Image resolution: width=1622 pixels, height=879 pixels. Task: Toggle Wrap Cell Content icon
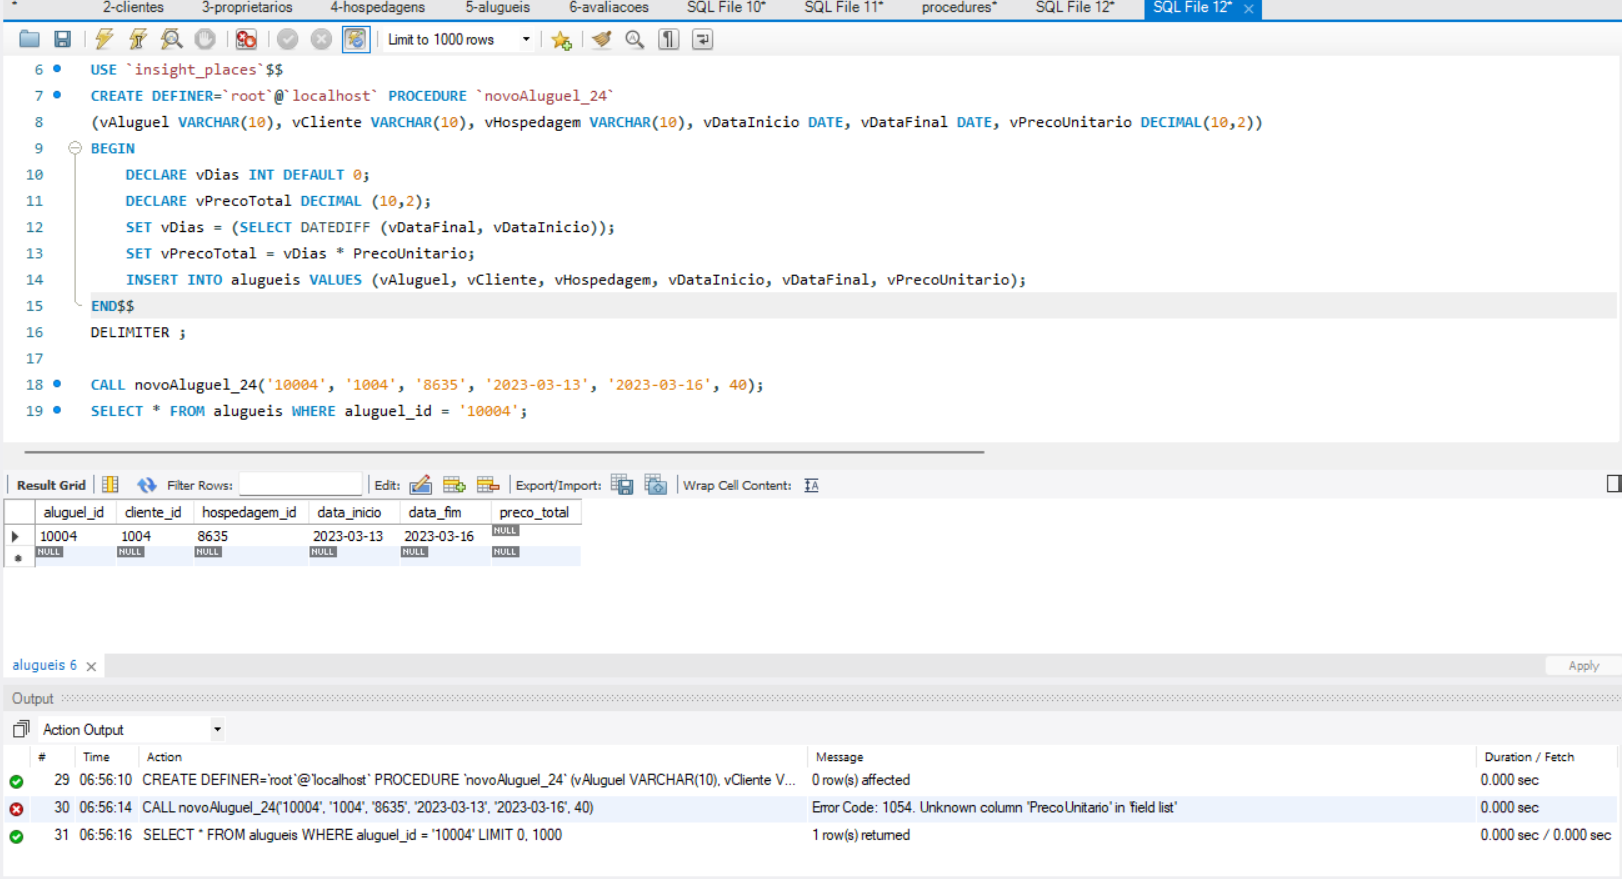[811, 485]
